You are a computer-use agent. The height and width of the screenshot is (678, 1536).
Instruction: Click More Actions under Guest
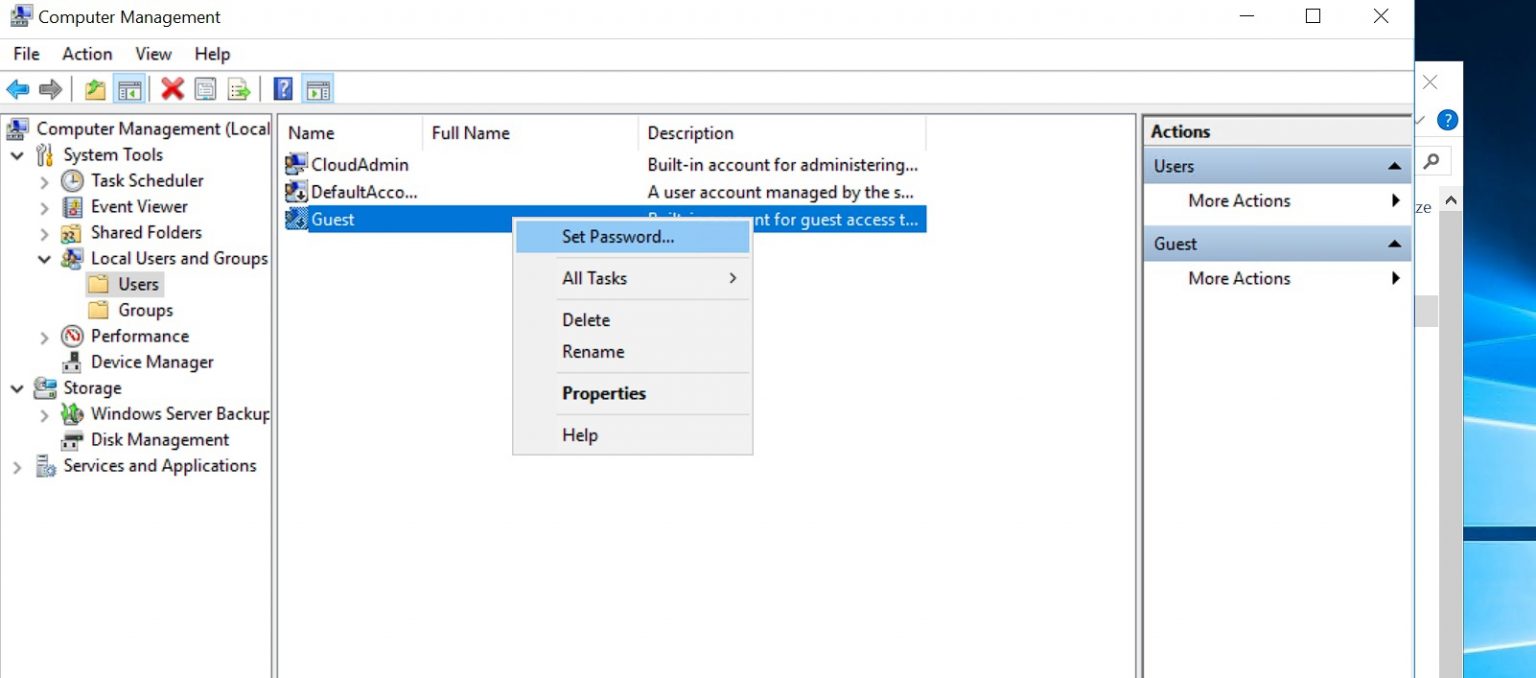point(1238,278)
